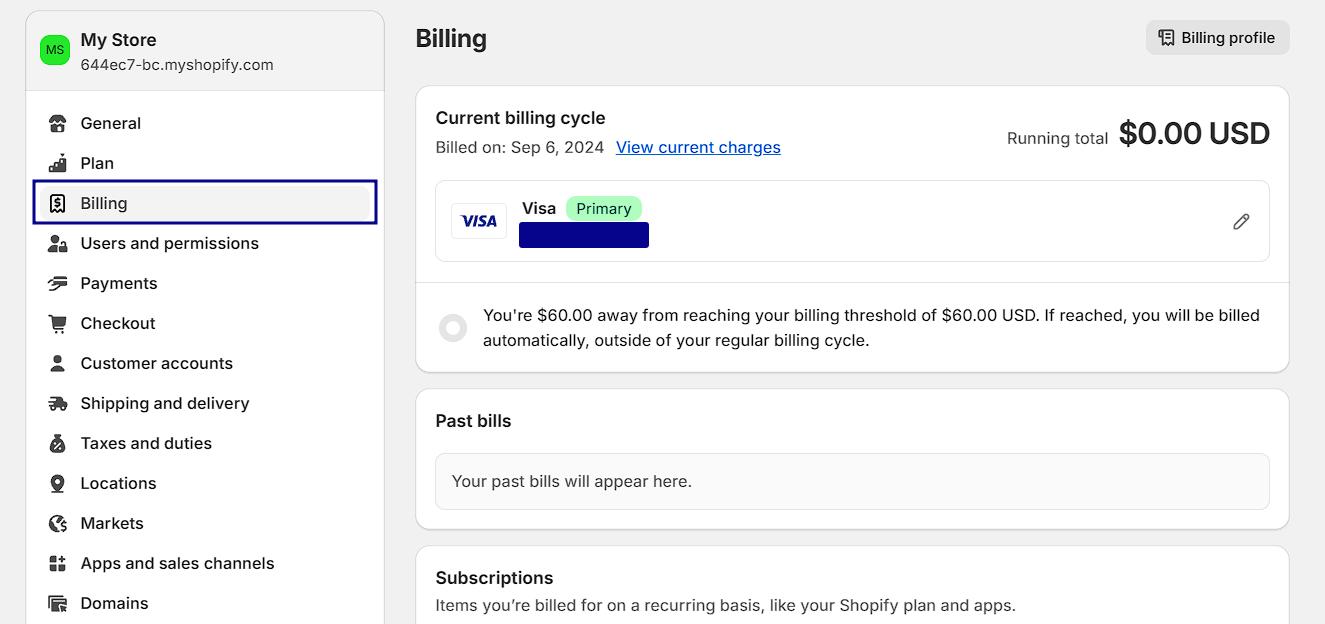Click the Users and permissions icon
1325x624 pixels.
click(x=58, y=243)
